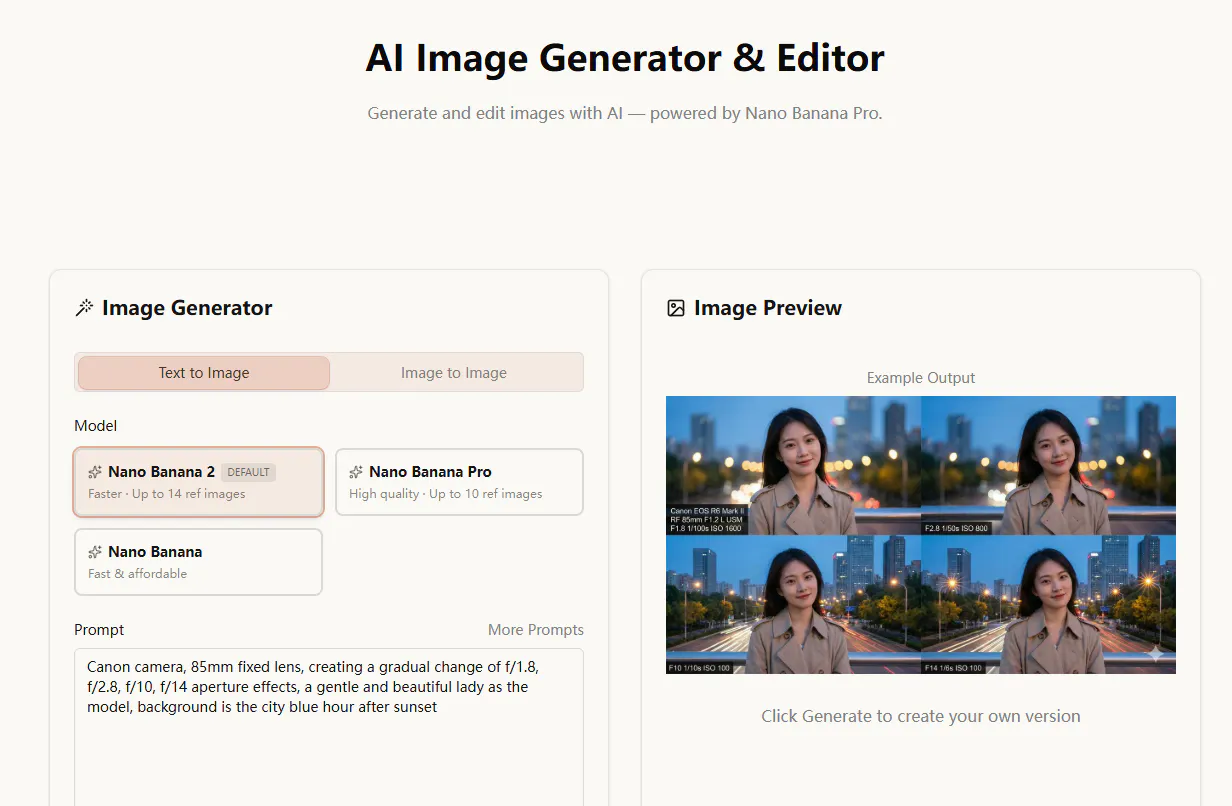Click the 'Model' label
1232x806 pixels.
pos(96,426)
